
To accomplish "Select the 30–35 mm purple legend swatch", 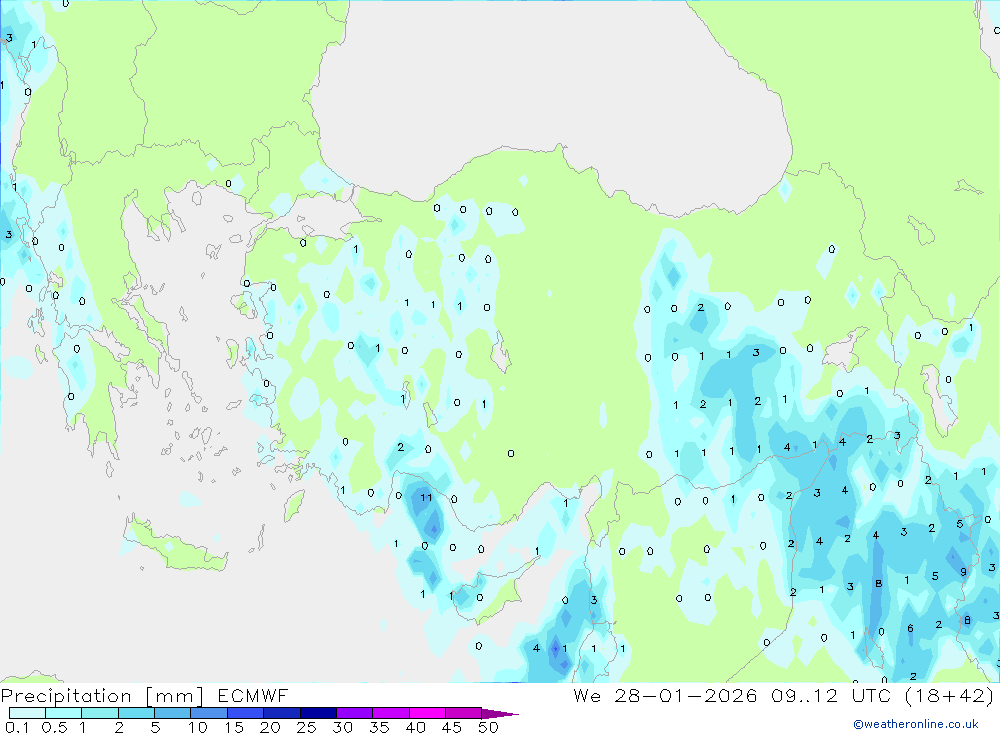I will (355, 713).
